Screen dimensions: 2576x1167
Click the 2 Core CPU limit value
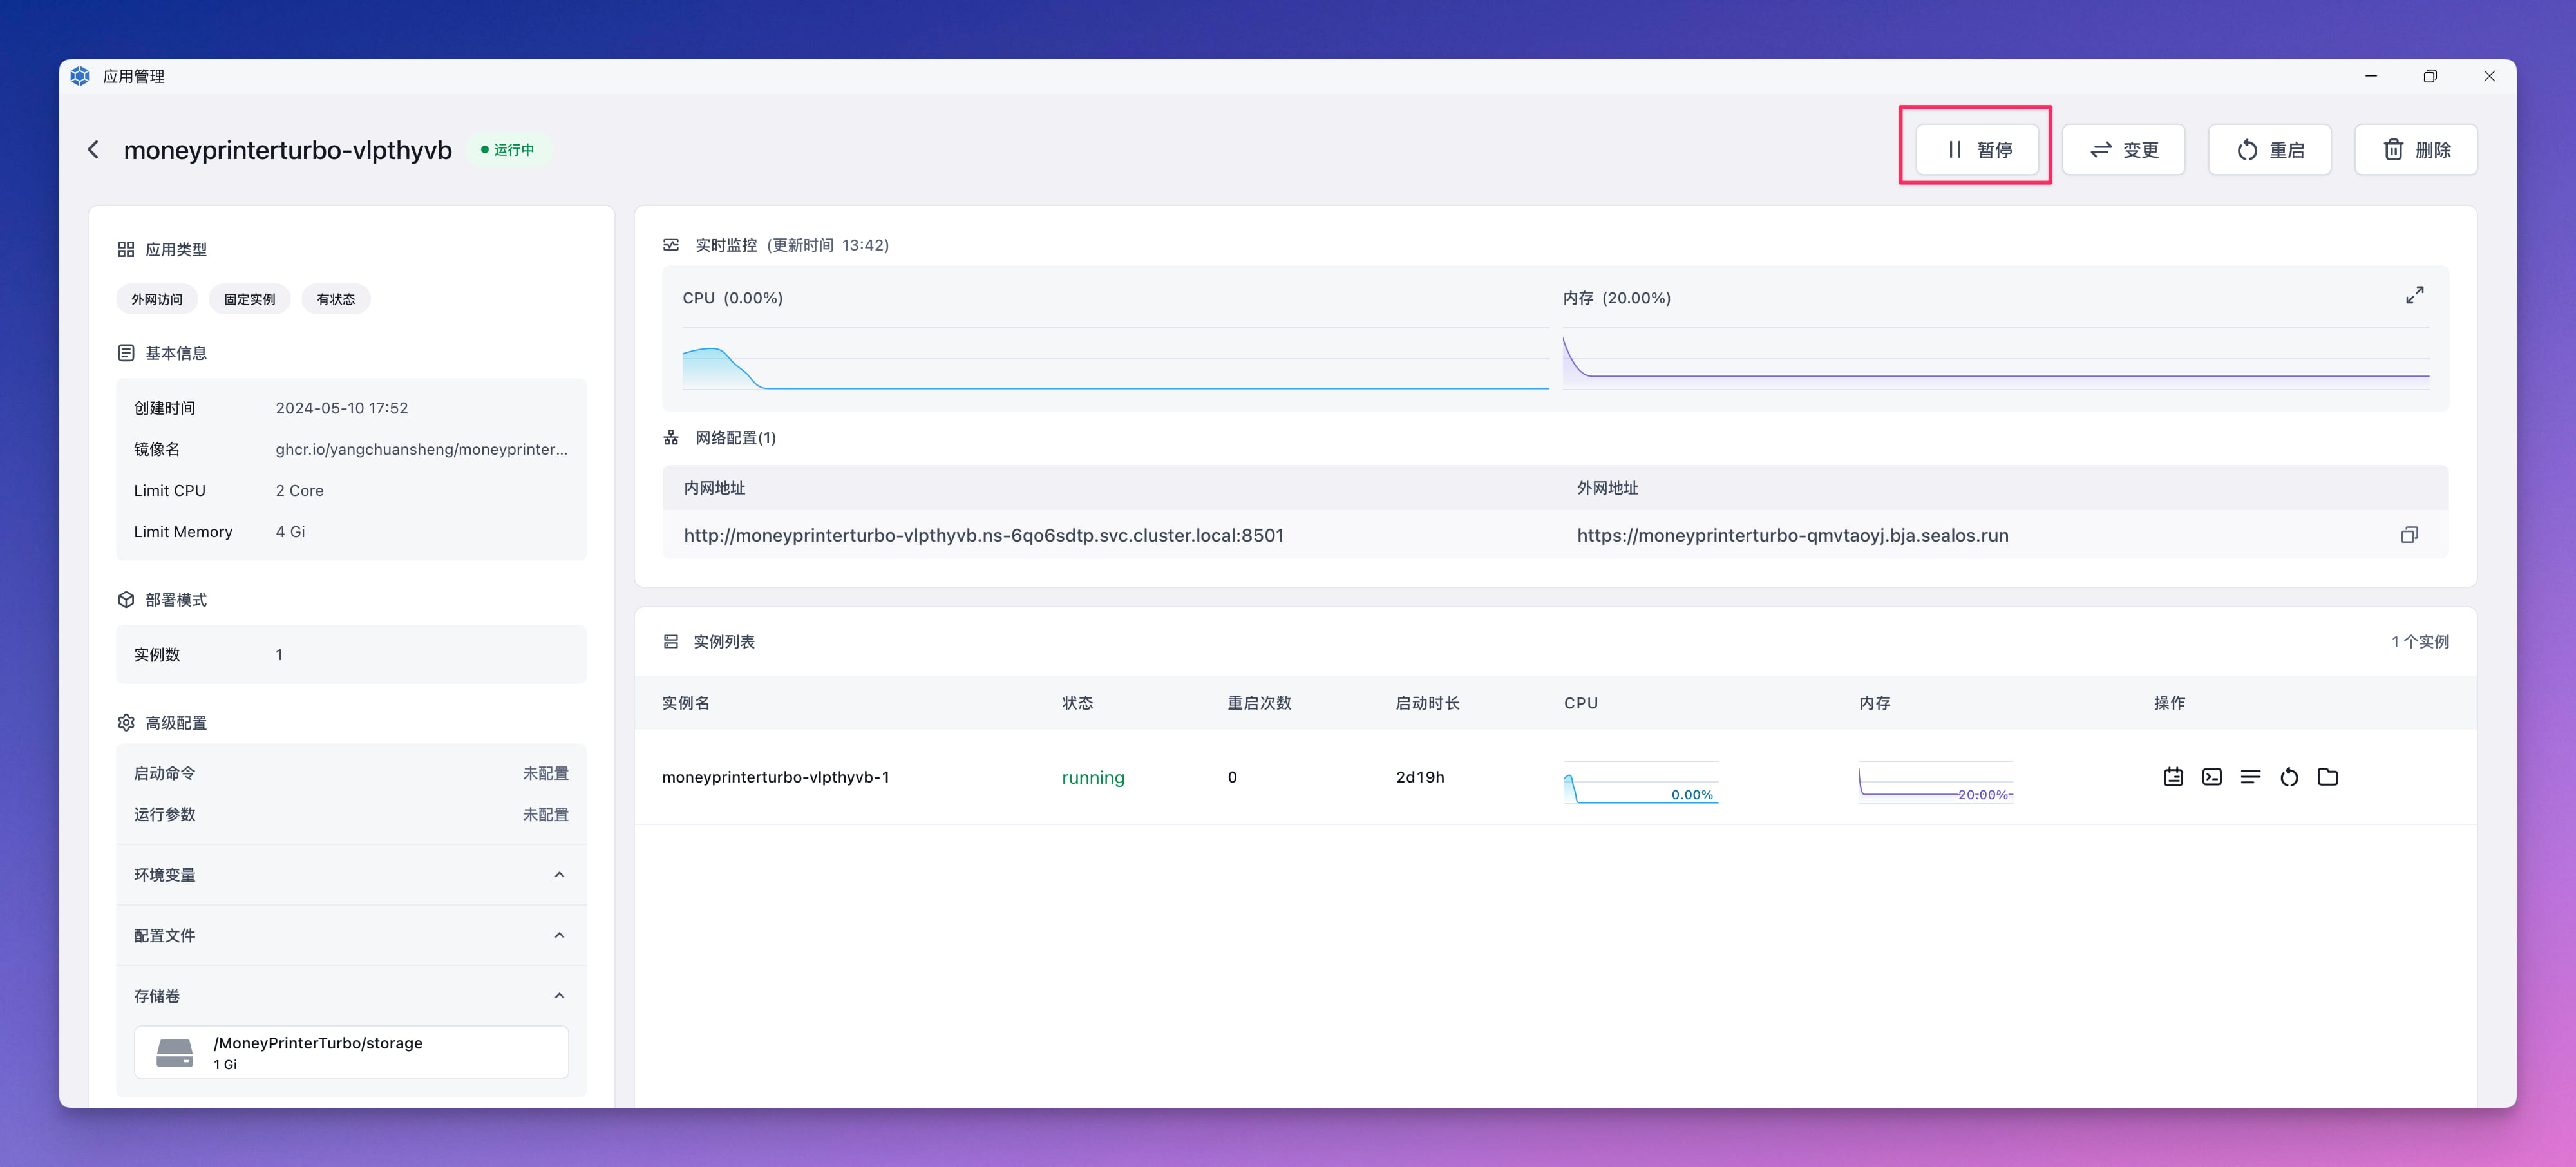[300, 491]
